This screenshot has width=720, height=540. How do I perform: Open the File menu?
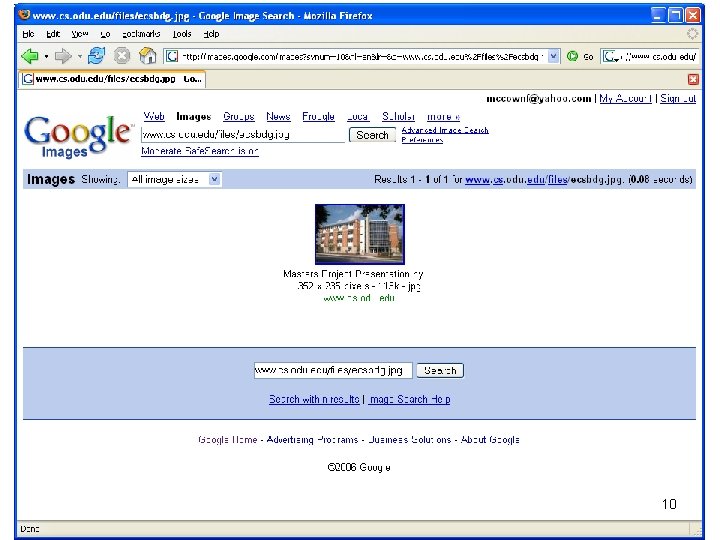[28, 34]
